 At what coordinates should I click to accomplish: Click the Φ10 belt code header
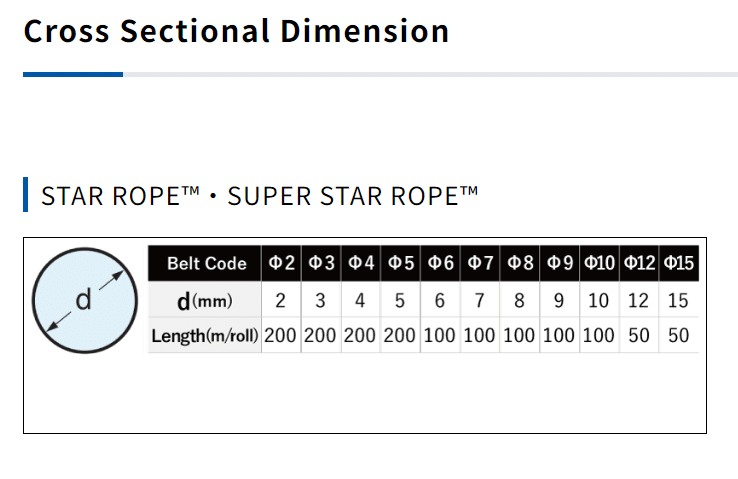pyautogui.click(x=598, y=264)
